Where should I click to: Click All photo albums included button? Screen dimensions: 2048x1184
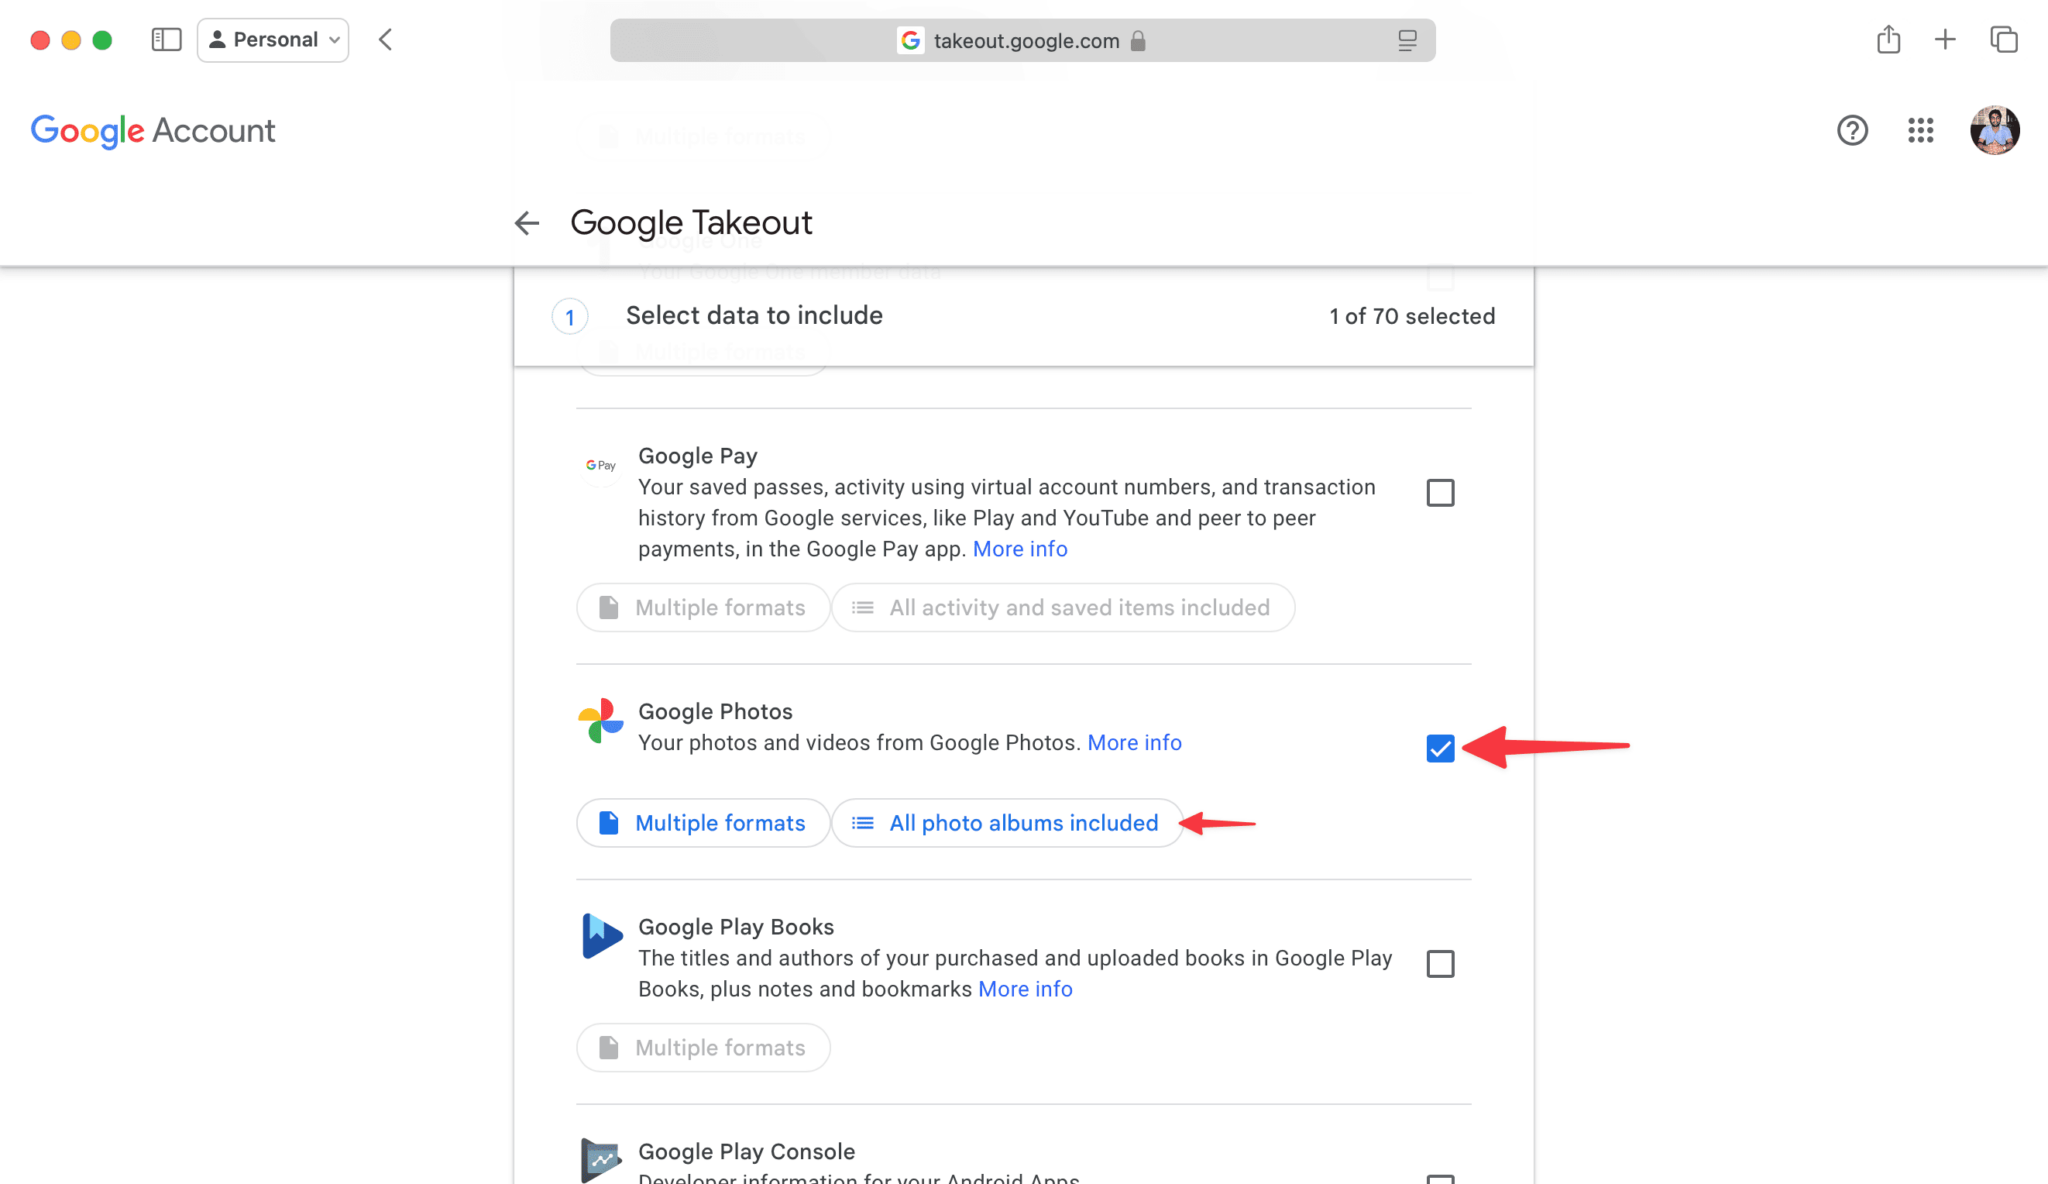[1007, 823]
